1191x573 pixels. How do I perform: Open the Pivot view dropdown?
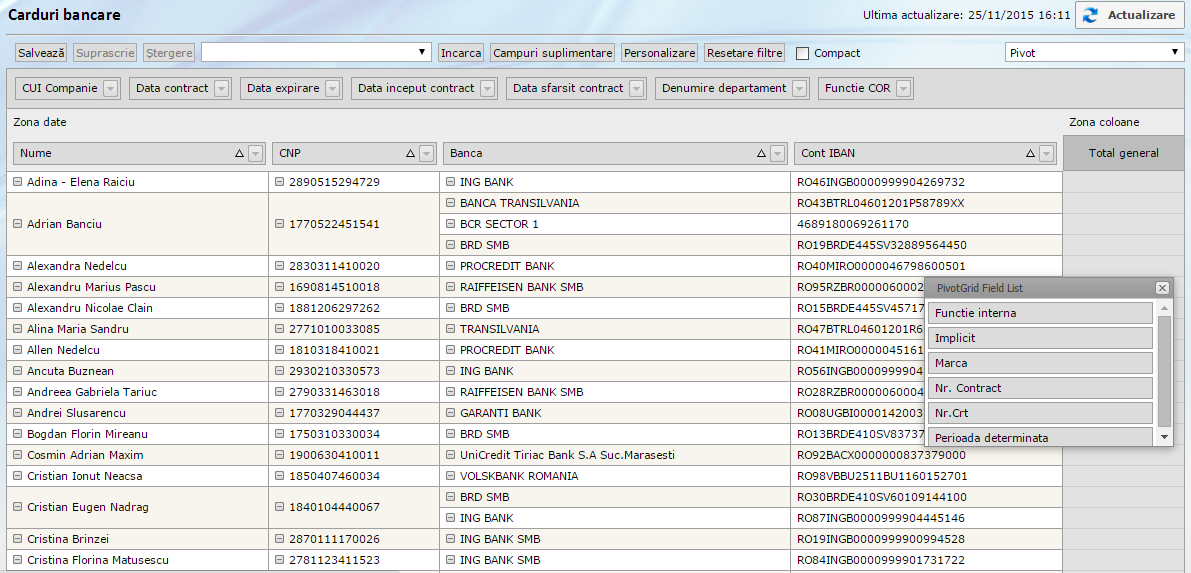coord(1094,53)
